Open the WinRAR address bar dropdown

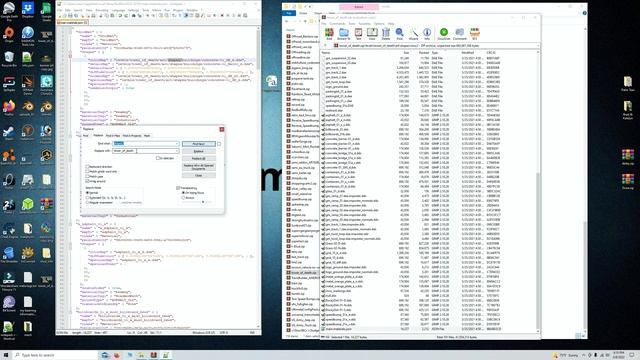[x=538, y=45]
